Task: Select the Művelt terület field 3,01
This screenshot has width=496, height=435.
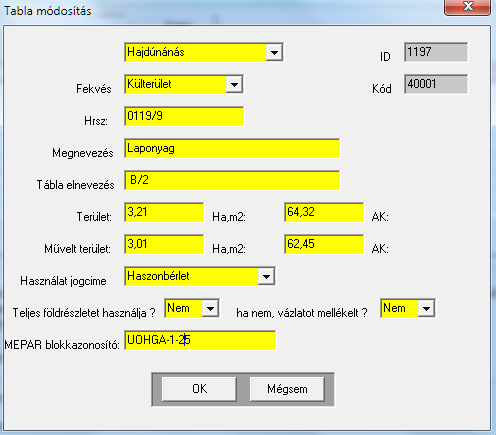Action: click(x=164, y=244)
